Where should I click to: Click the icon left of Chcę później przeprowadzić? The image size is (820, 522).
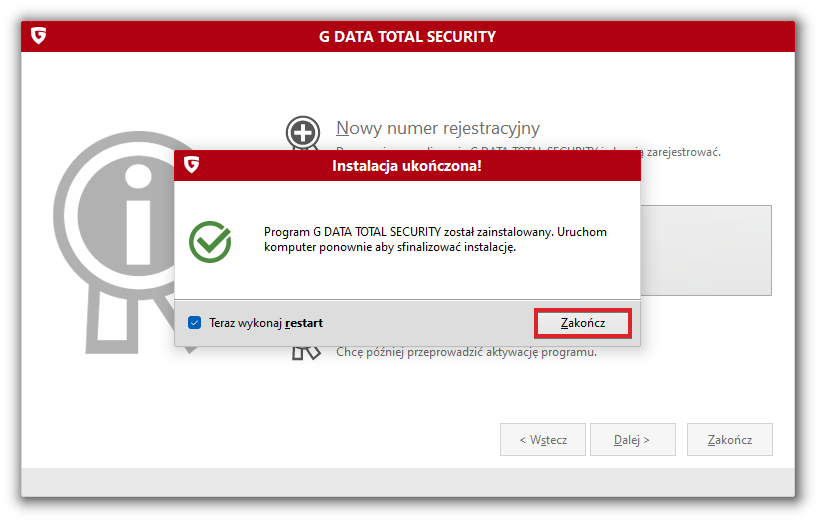(x=305, y=352)
